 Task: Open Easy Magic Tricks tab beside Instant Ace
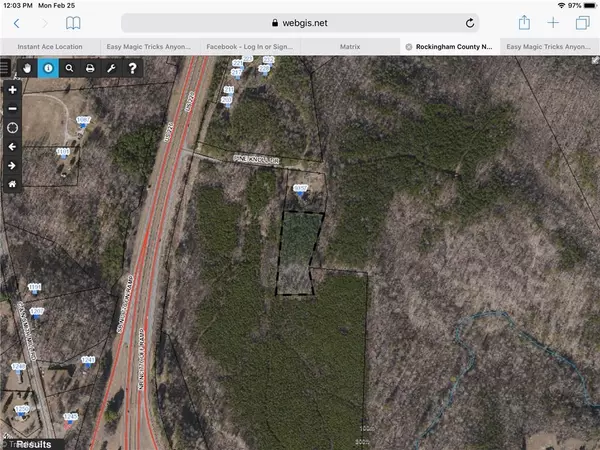[149, 47]
